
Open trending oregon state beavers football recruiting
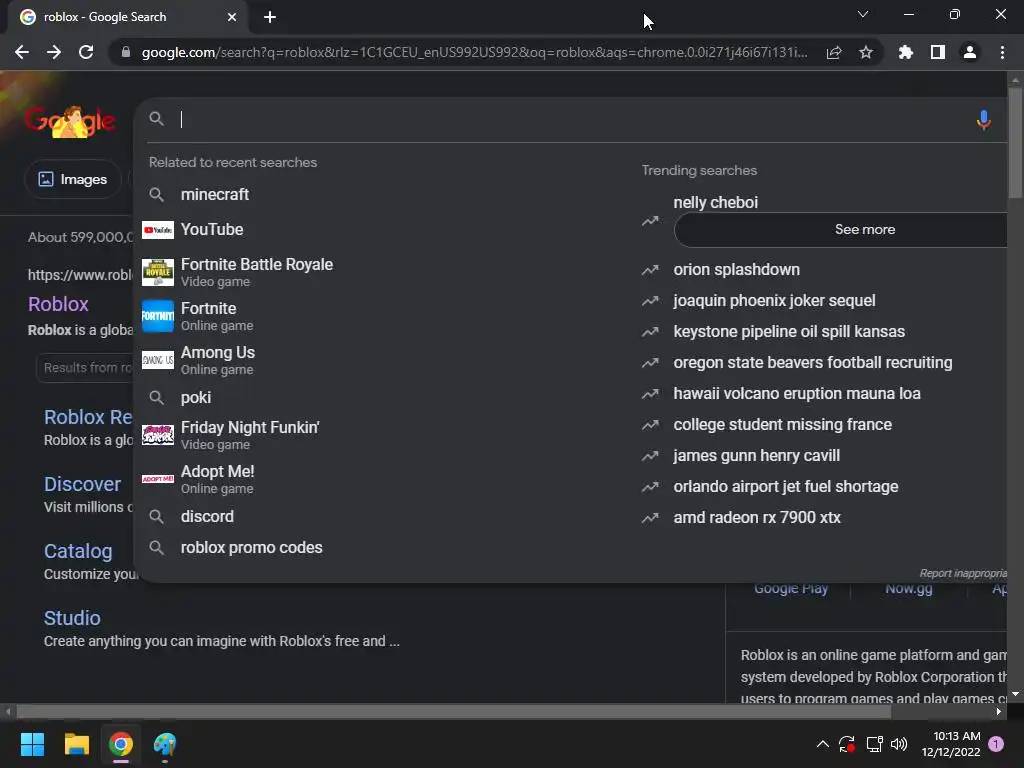[813, 362]
